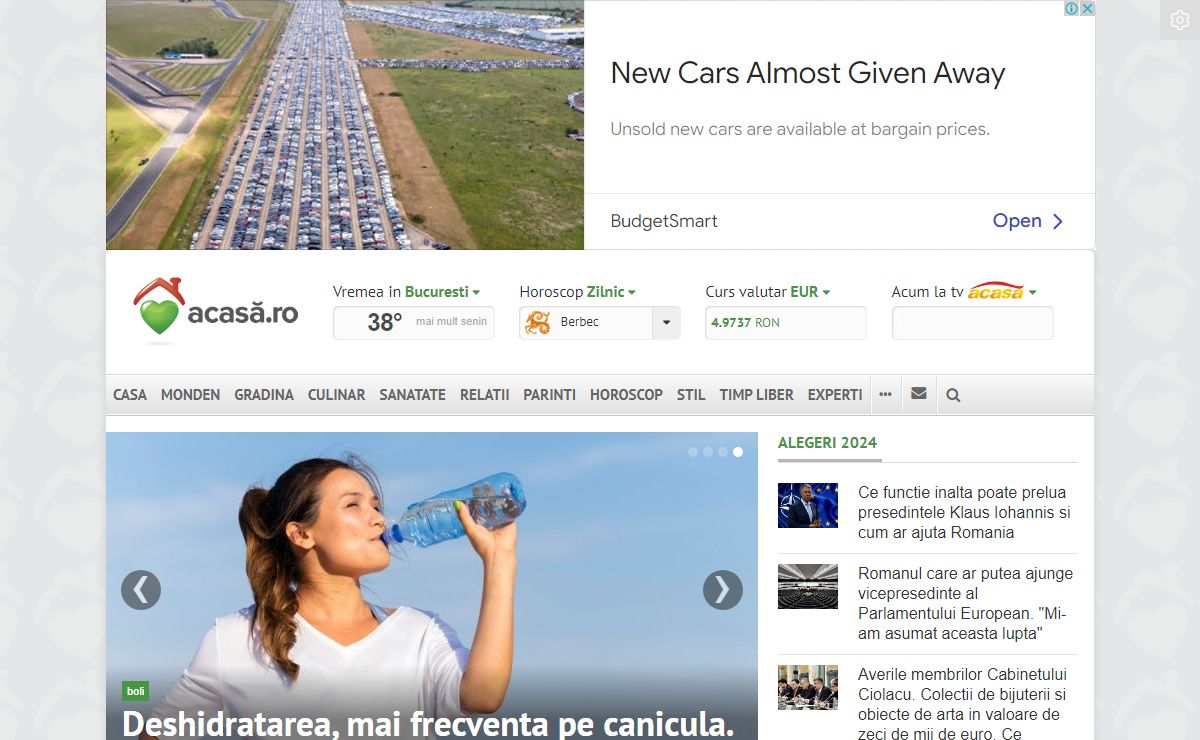Click the 4.9737 RON exchange rate box
Image resolution: width=1200 pixels, height=740 pixels.
(x=786, y=323)
